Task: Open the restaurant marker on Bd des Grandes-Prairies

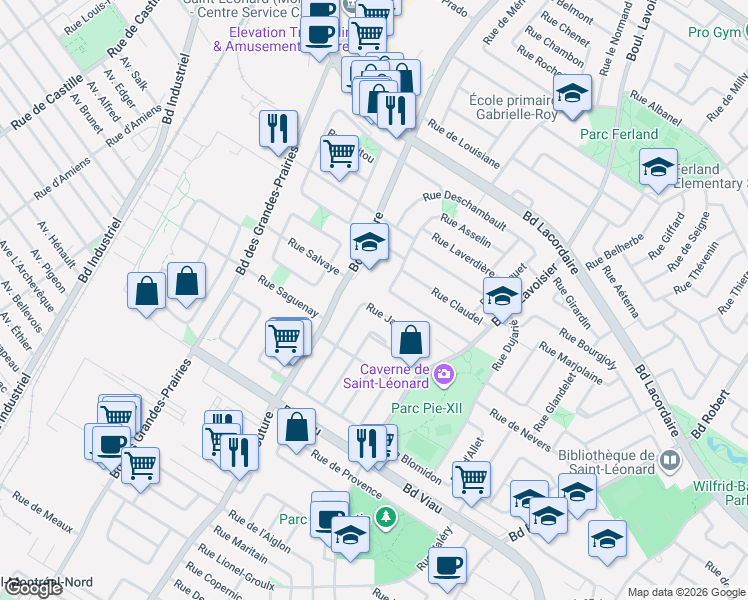Action: point(279,130)
